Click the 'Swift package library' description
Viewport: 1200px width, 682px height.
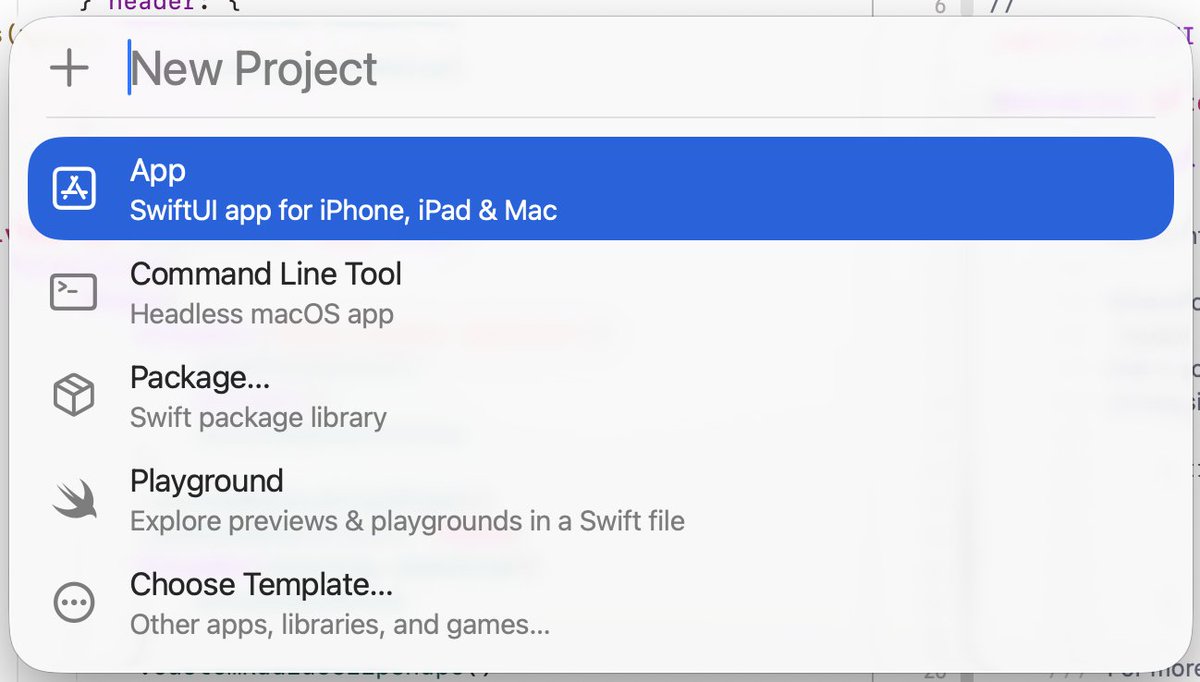point(258,418)
